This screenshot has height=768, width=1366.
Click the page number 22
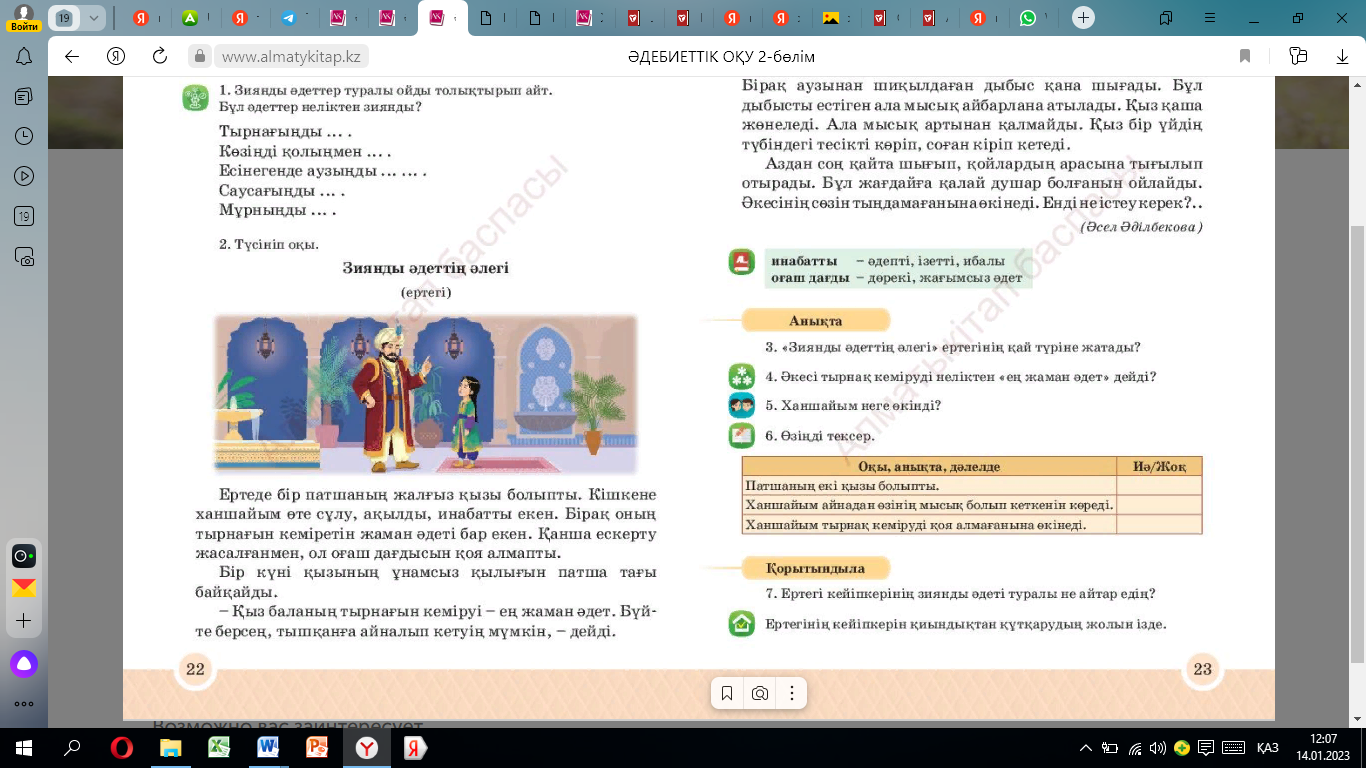click(195, 669)
